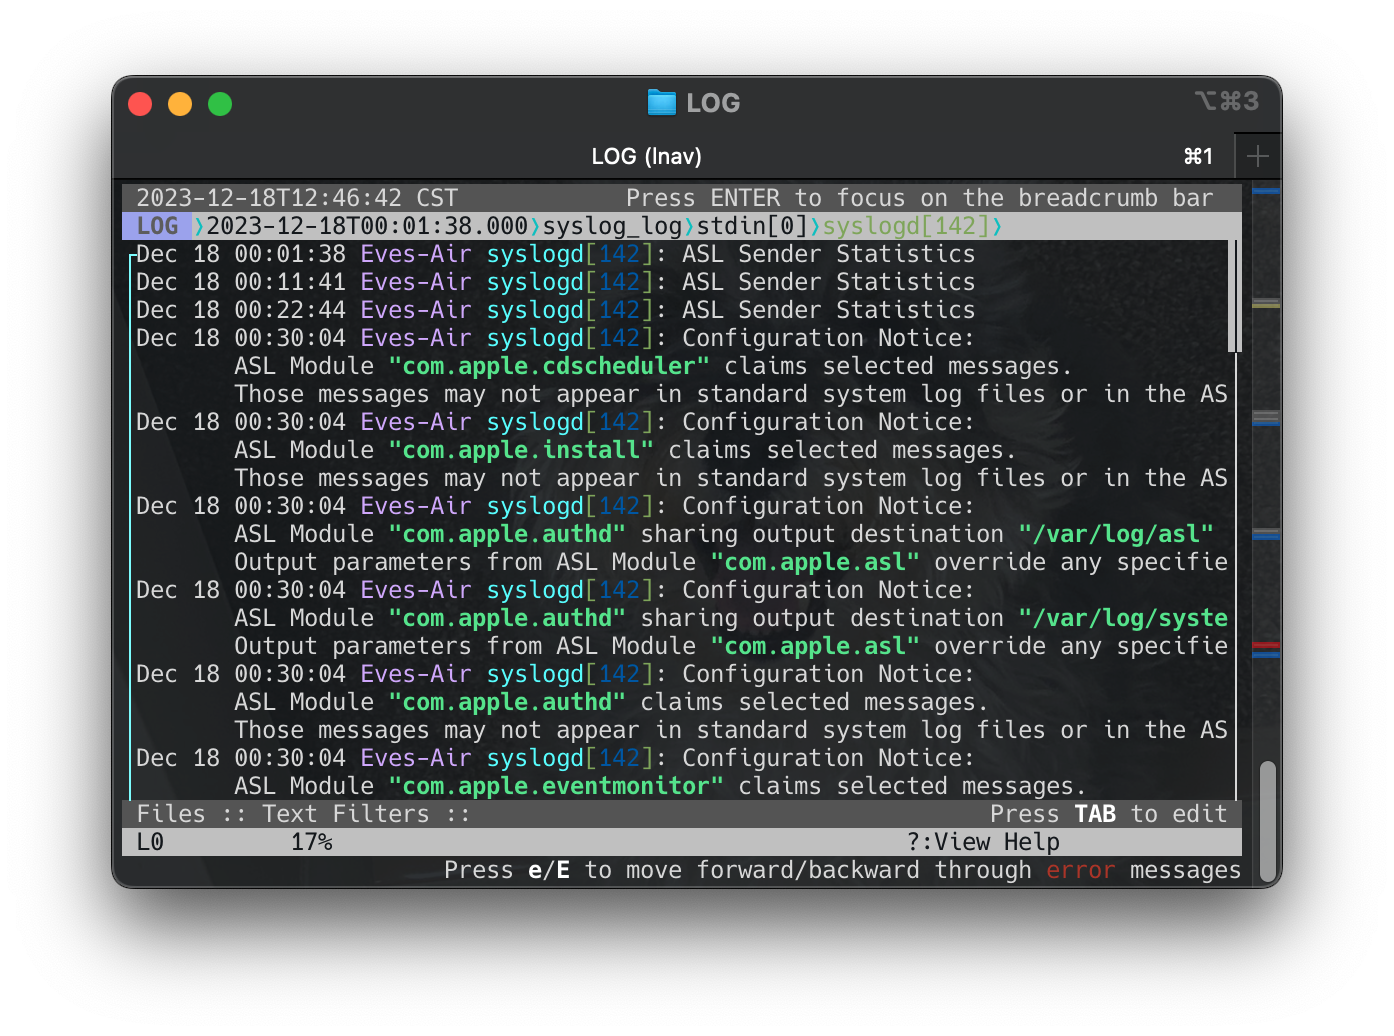Open a new tab with the plus icon
This screenshot has width=1394, height=1036.
point(1258,156)
